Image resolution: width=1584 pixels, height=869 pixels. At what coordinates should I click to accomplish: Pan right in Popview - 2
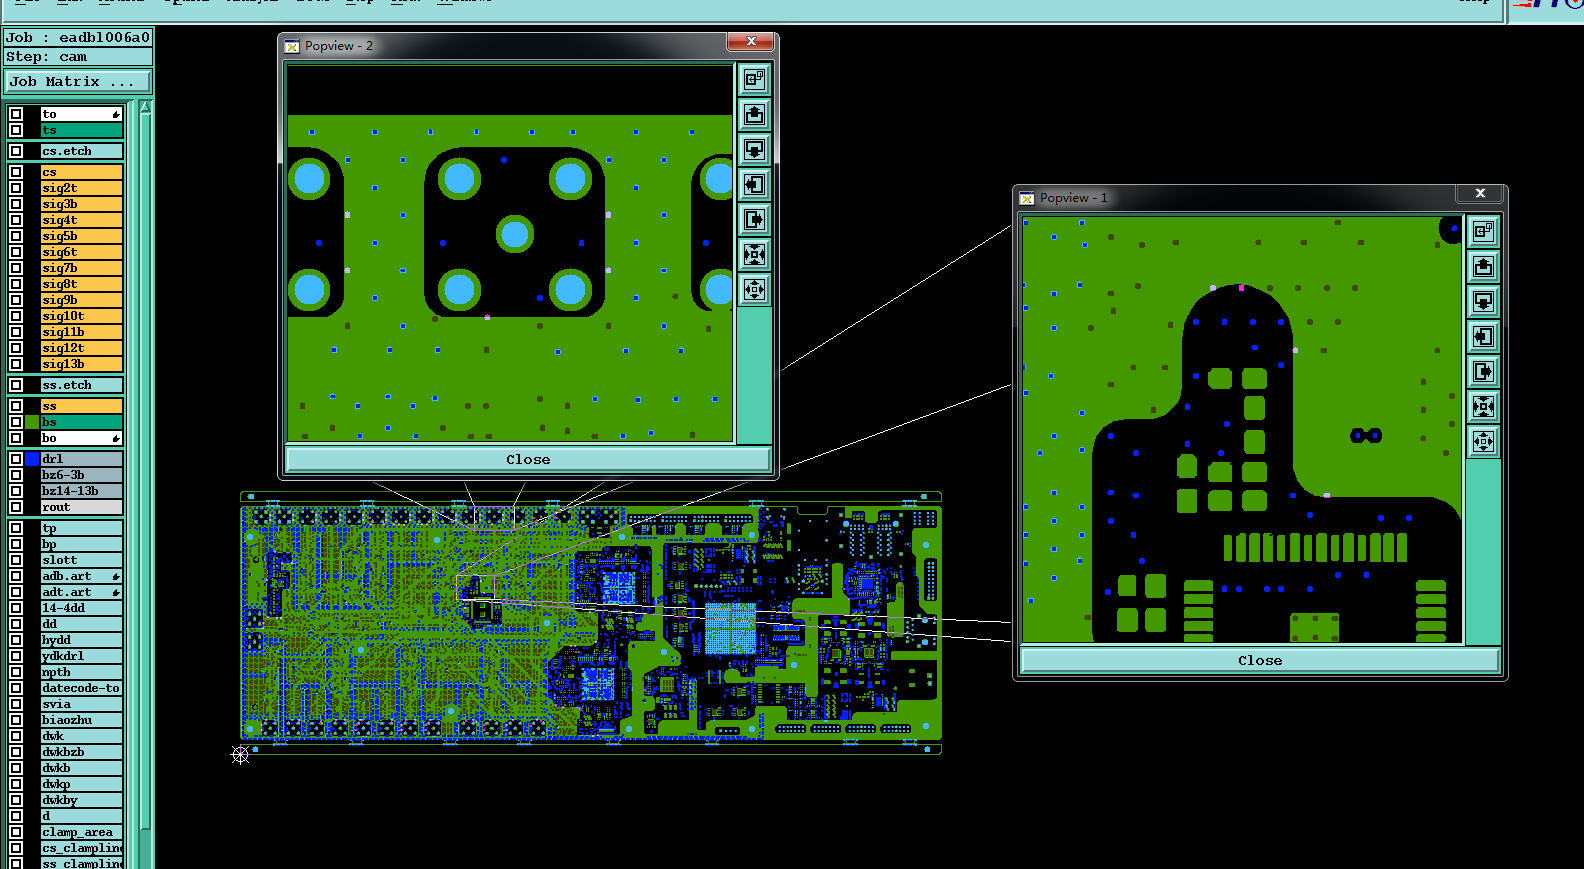(x=754, y=219)
